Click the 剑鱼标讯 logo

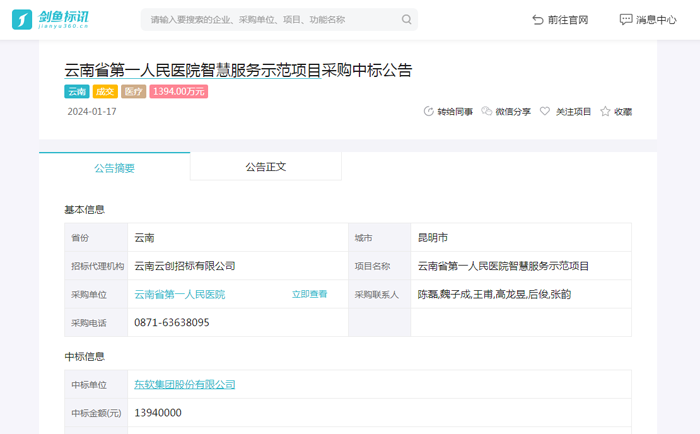[x=50, y=20]
